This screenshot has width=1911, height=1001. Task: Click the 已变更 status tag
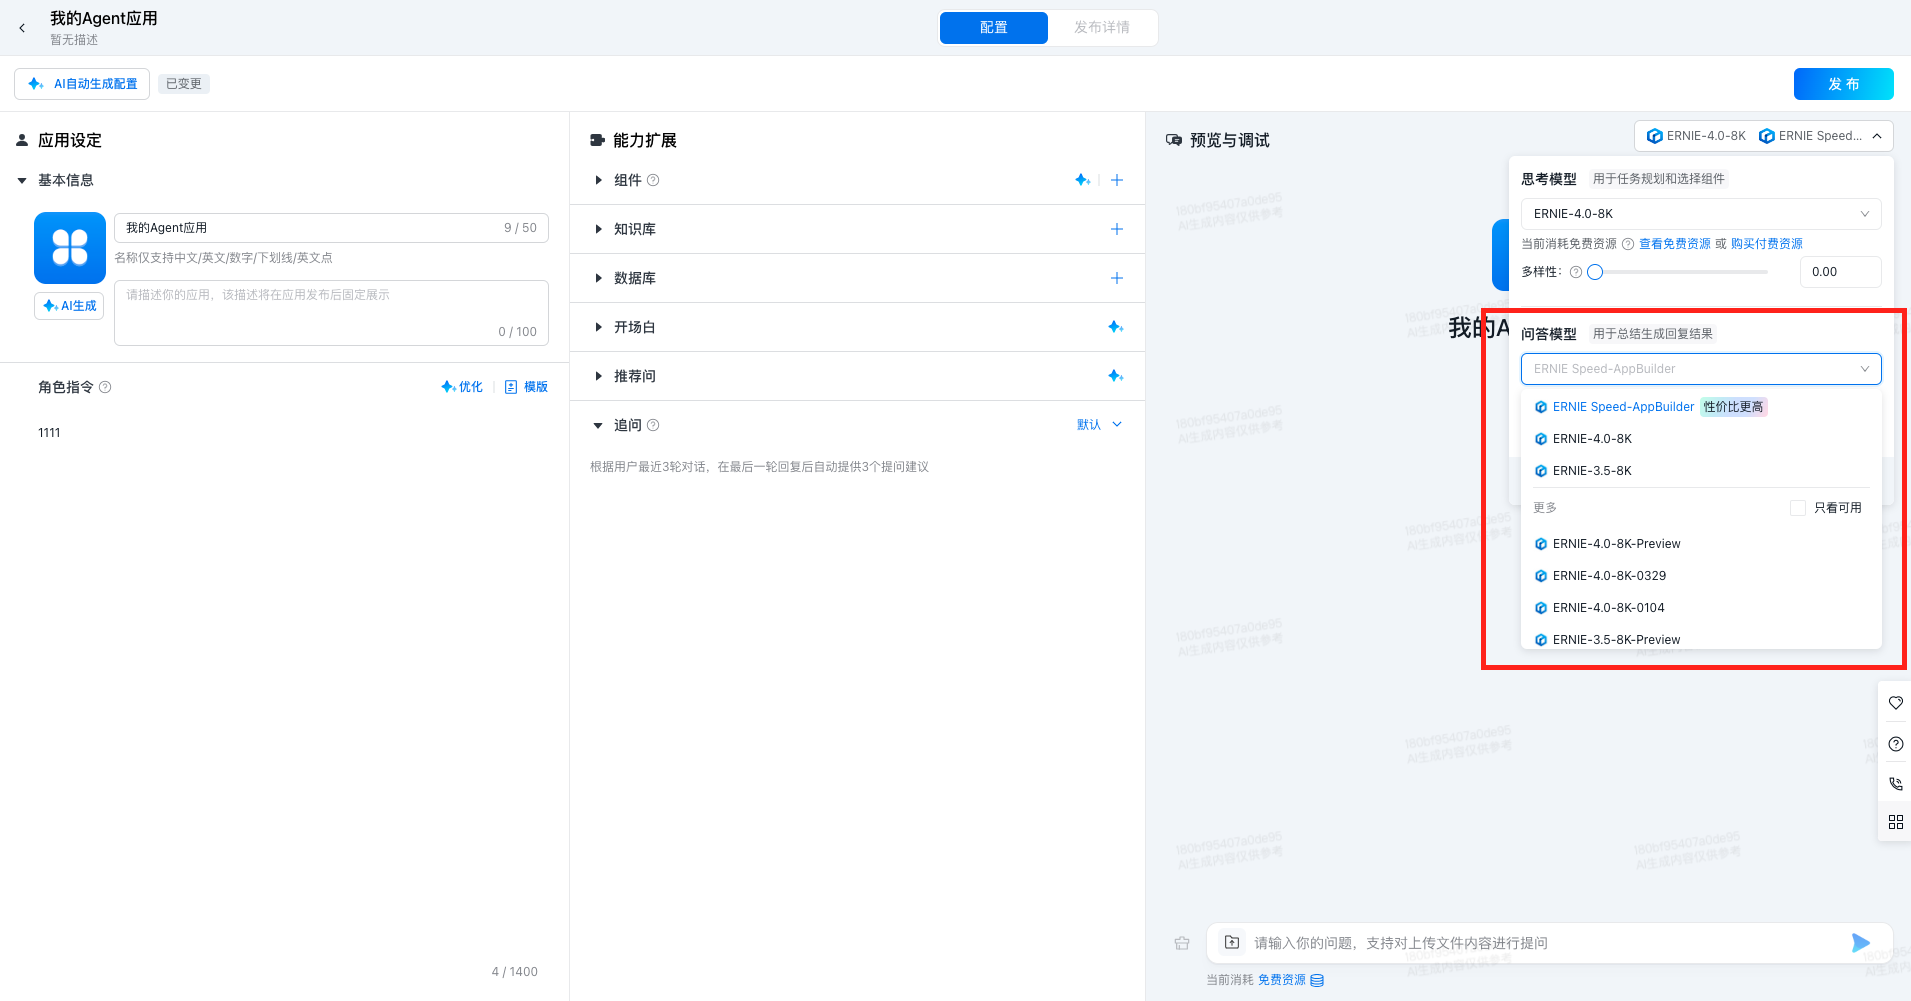coord(184,84)
